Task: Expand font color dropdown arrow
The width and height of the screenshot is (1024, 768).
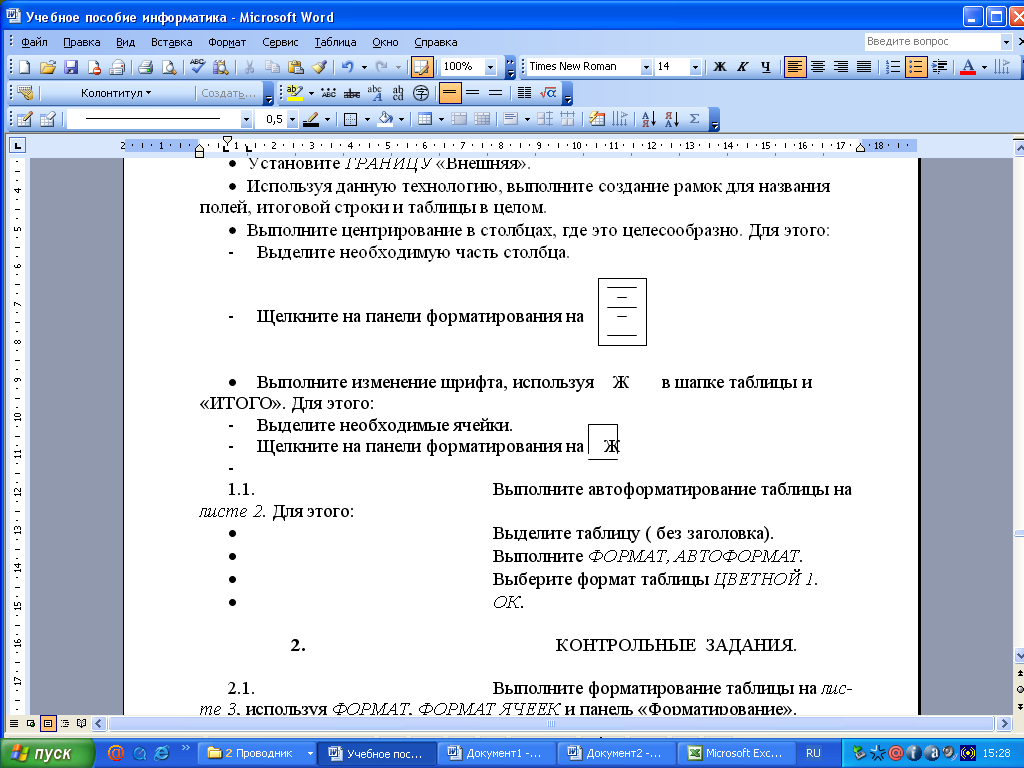Action: (984, 67)
